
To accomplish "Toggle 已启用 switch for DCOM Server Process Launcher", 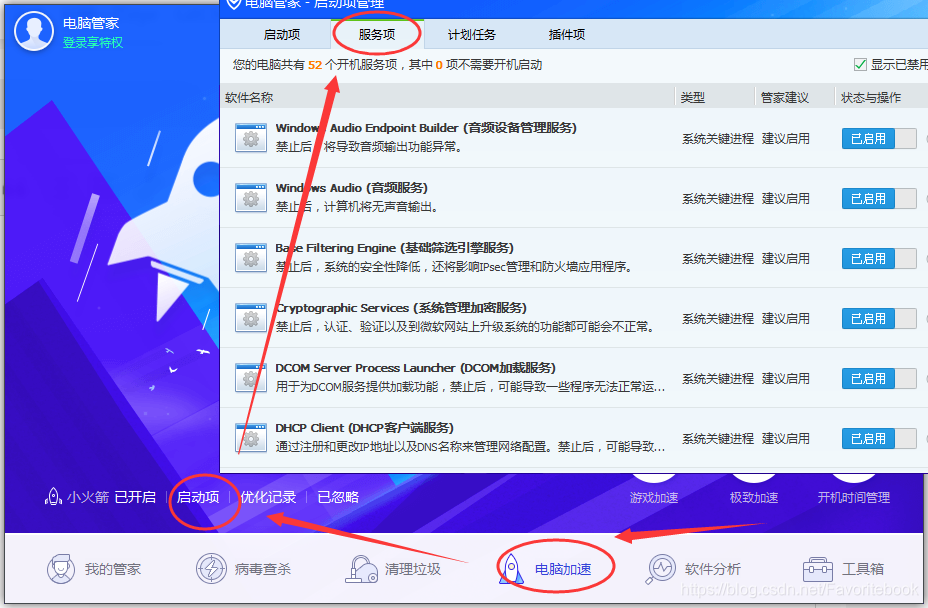I will (879, 378).
